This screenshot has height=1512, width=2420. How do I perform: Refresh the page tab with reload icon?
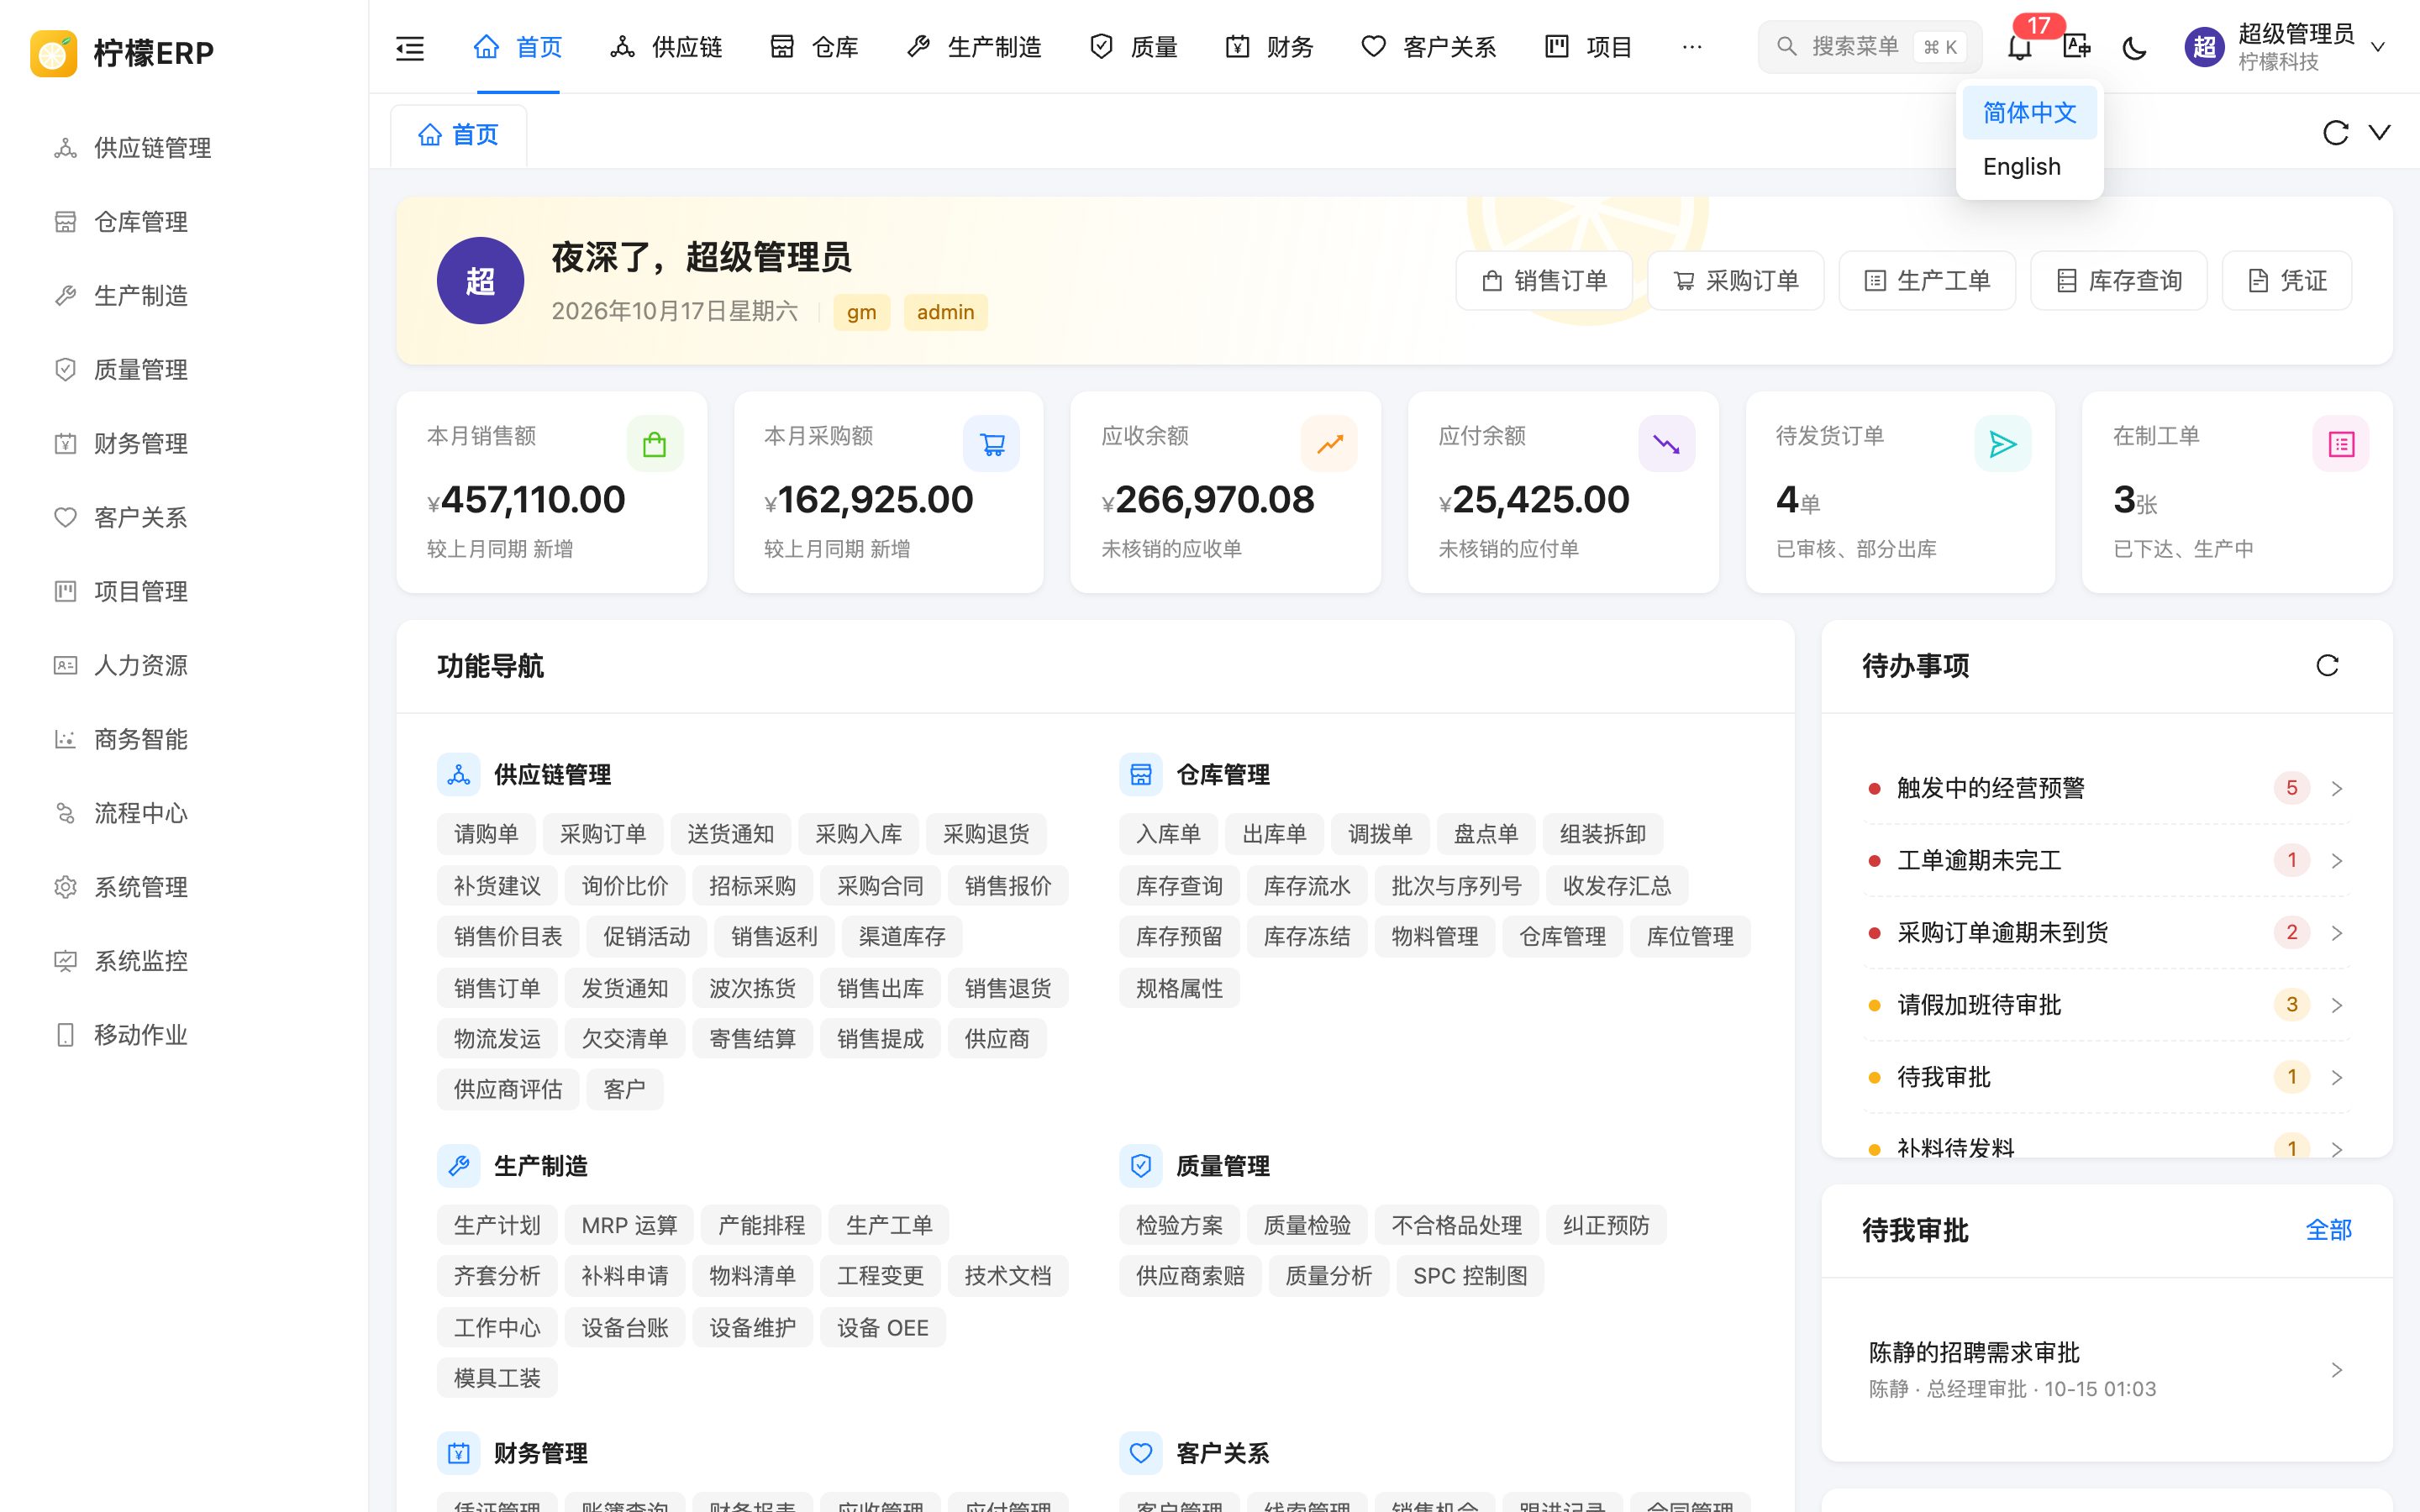coord(2335,132)
